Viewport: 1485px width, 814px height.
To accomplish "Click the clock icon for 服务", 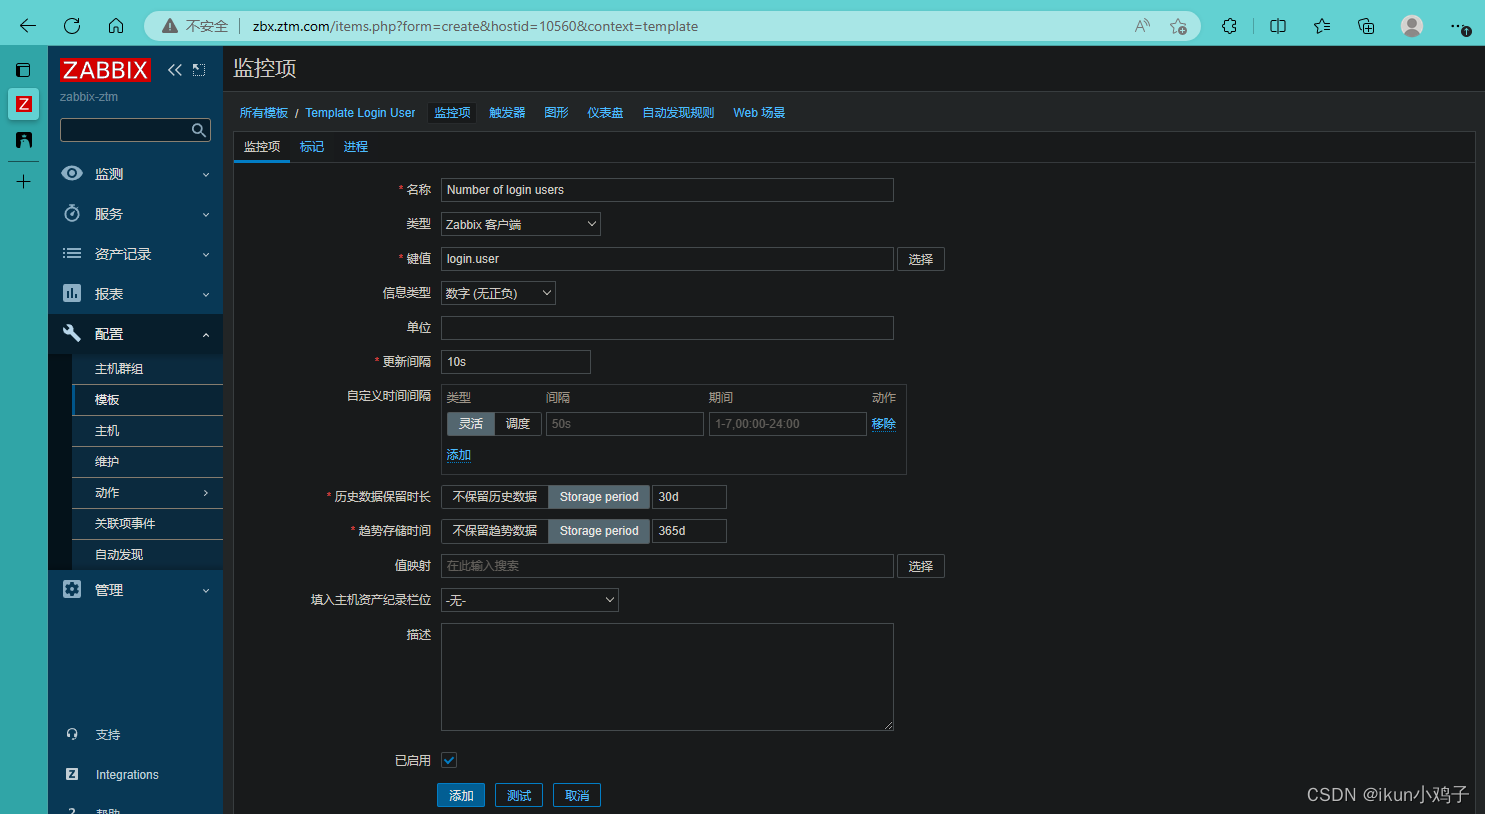I will tap(72, 213).
